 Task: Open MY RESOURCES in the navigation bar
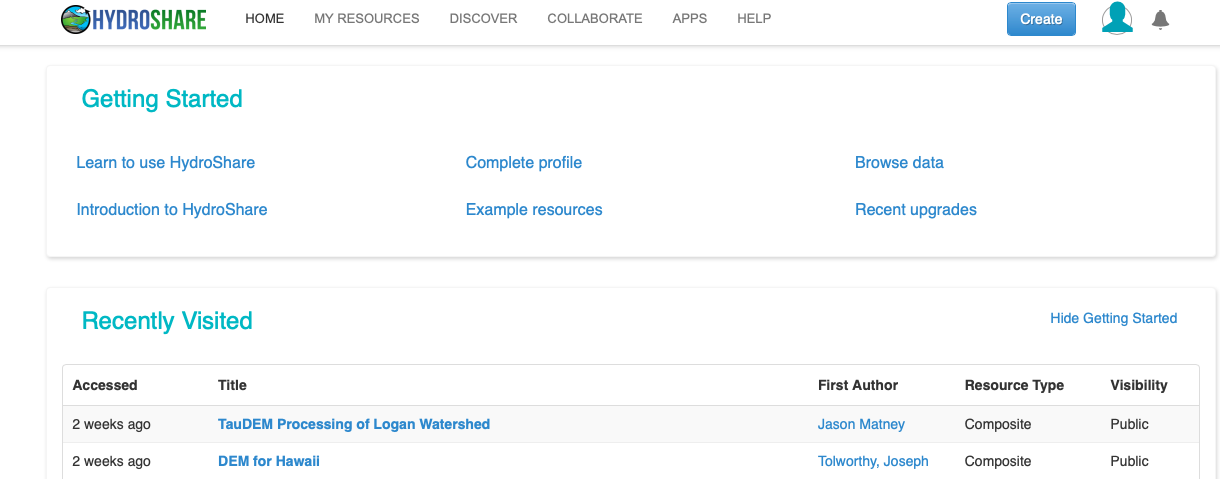point(367,19)
